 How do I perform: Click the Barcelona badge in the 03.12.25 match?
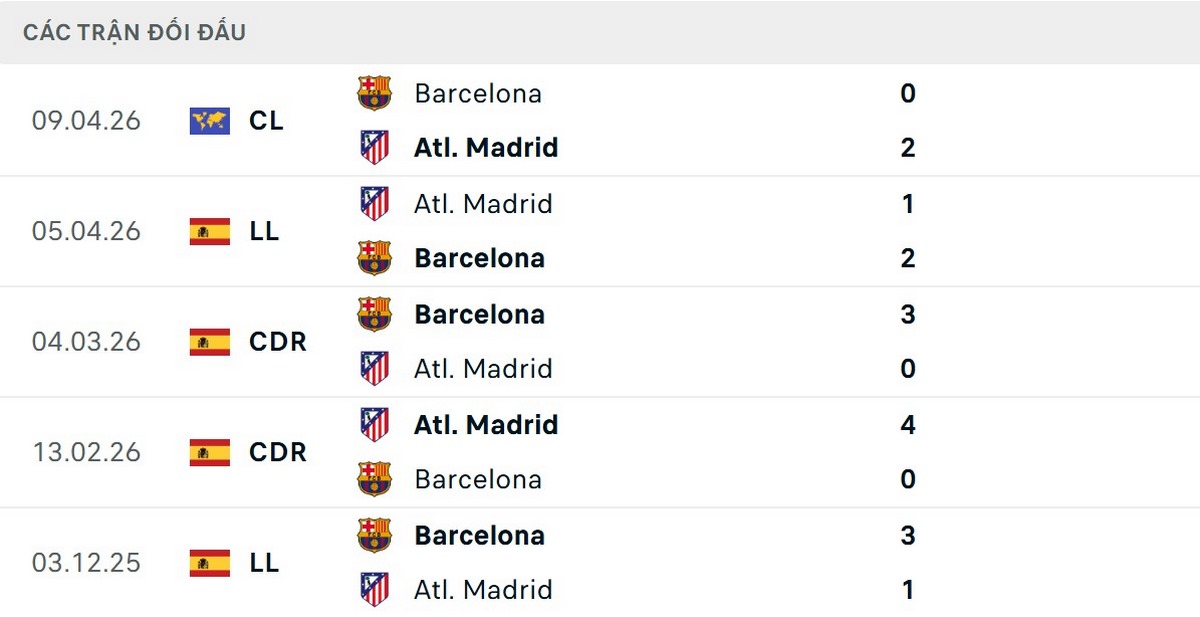374,535
